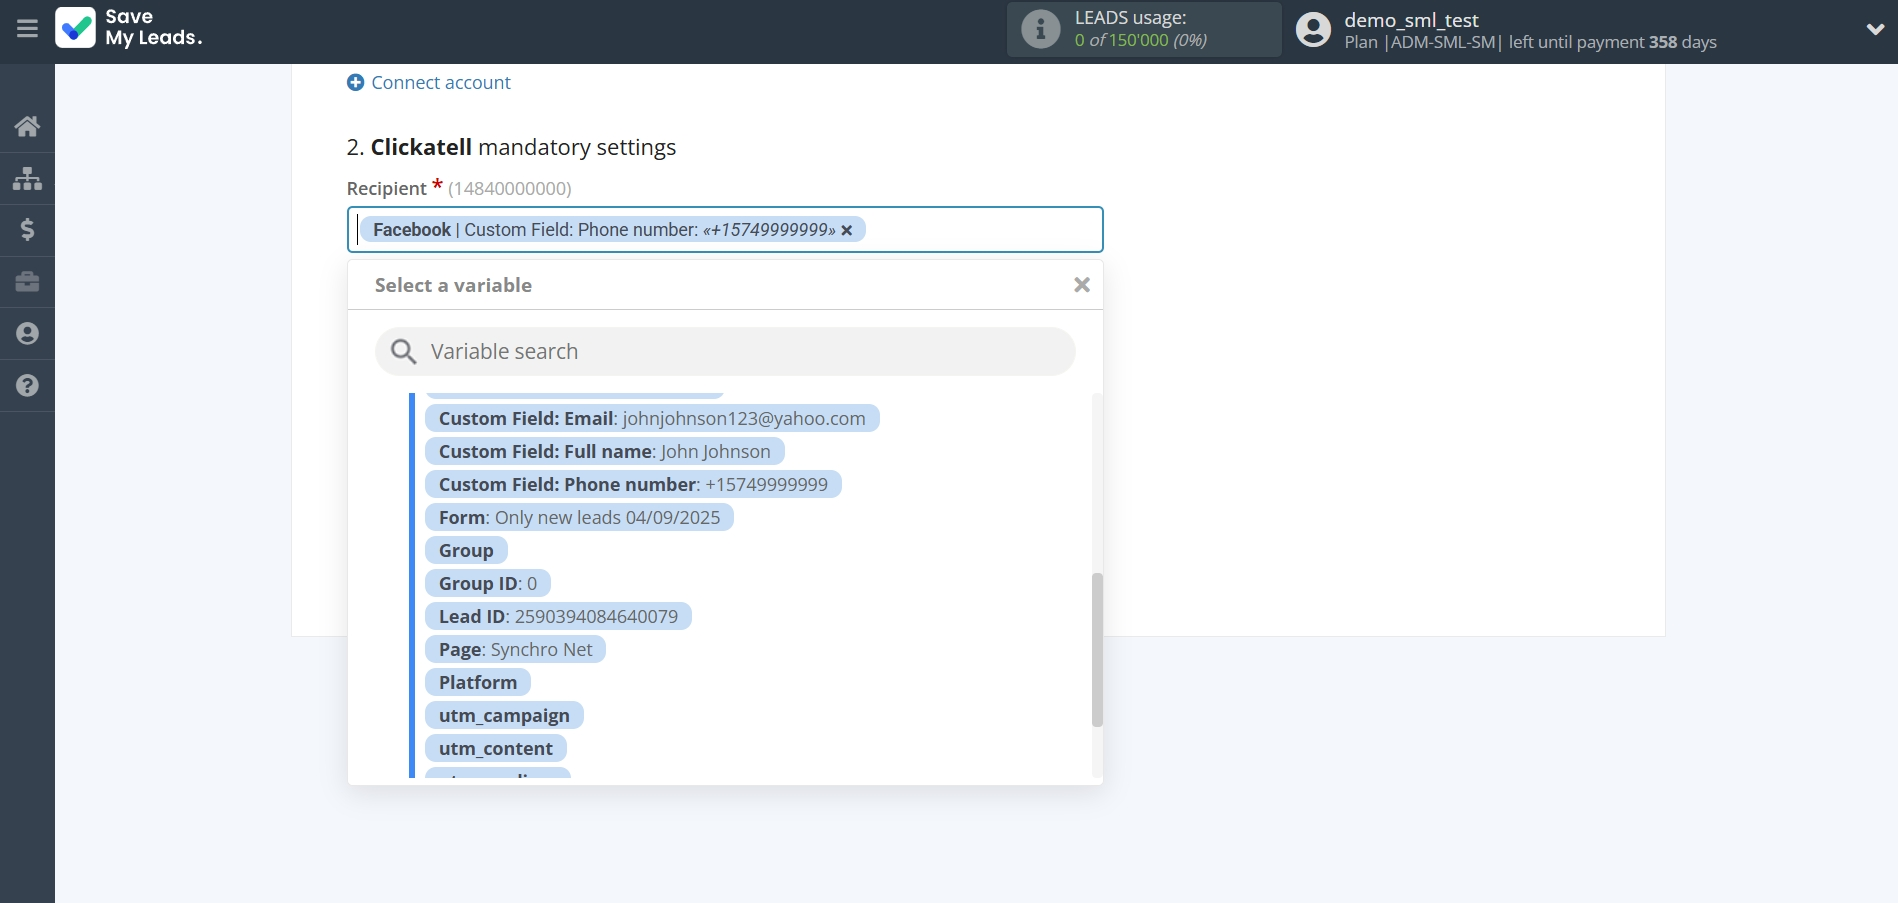Viewport: 1898px width, 903px height.
Task: Choose the Lead ID variable
Action: (557, 617)
